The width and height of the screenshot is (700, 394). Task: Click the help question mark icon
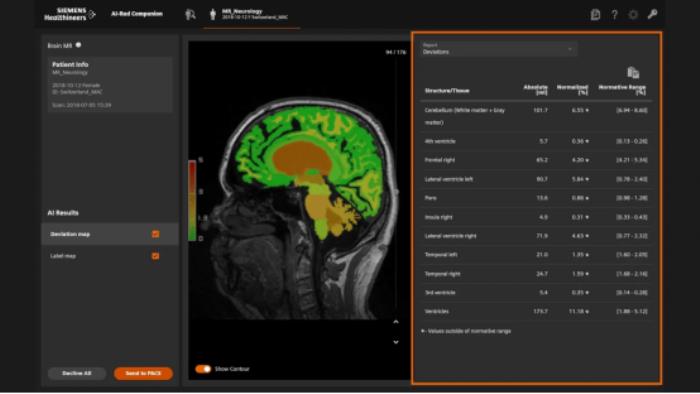tap(614, 15)
